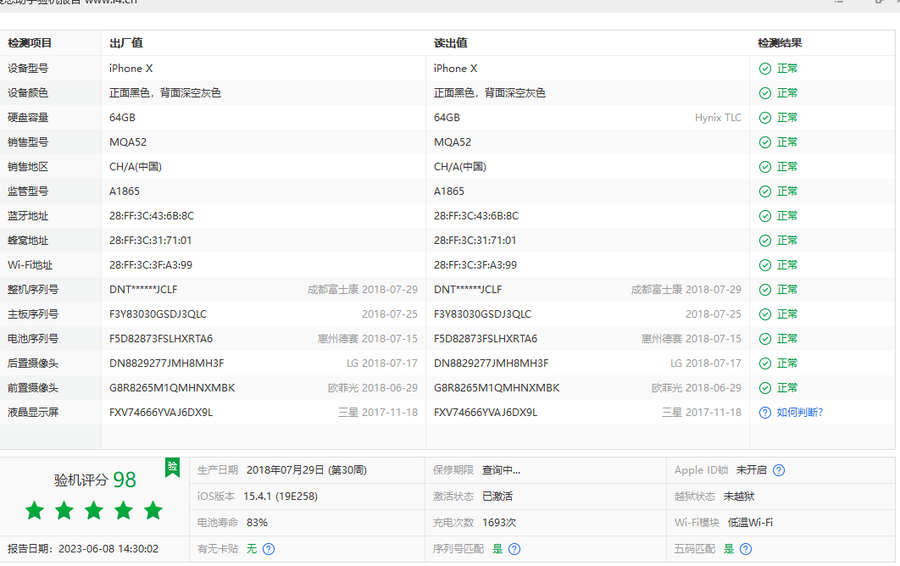Click the help icon next to 五码匹配

[746, 549]
